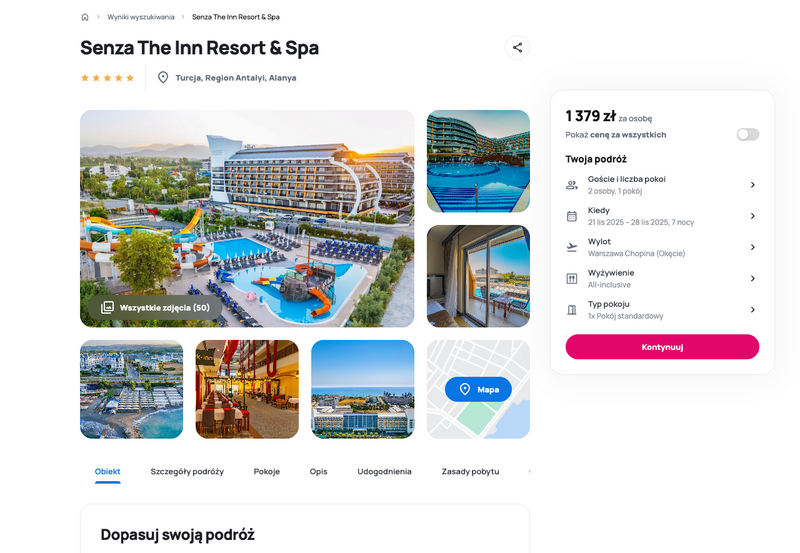Switch to Szczegóły podróży tab
This screenshot has height=553, width=800.
(x=187, y=471)
